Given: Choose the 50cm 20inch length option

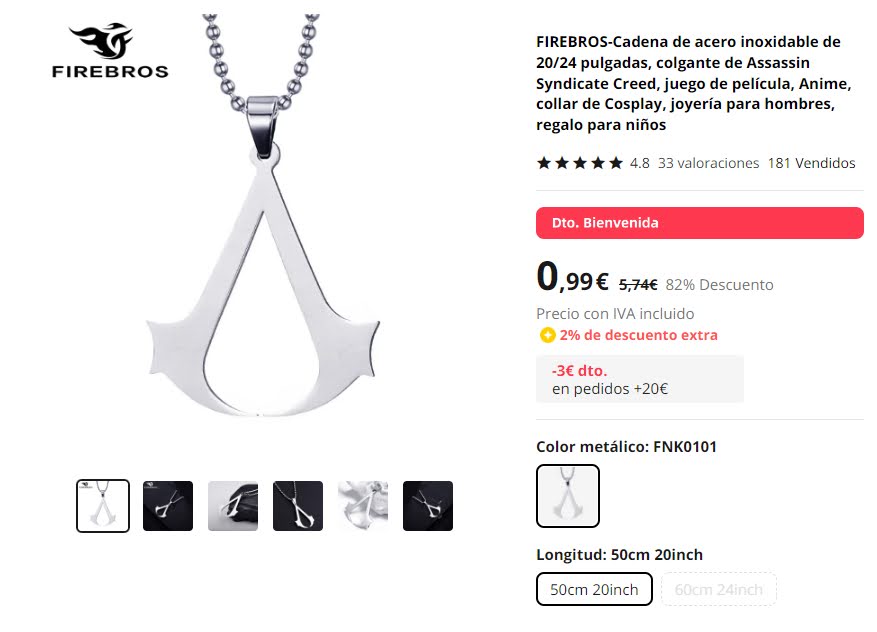Looking at the screenshot, I should (x=594, y=589).
